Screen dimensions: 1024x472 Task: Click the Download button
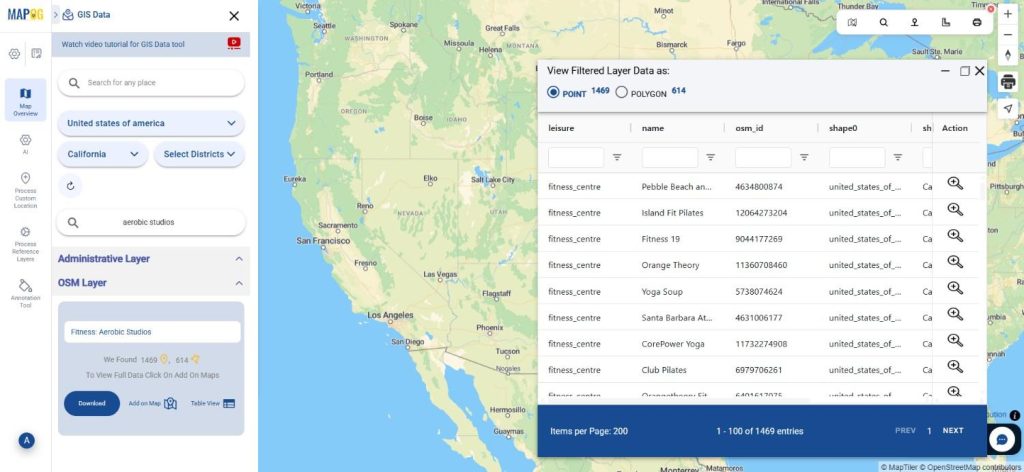tap(91, 403)
